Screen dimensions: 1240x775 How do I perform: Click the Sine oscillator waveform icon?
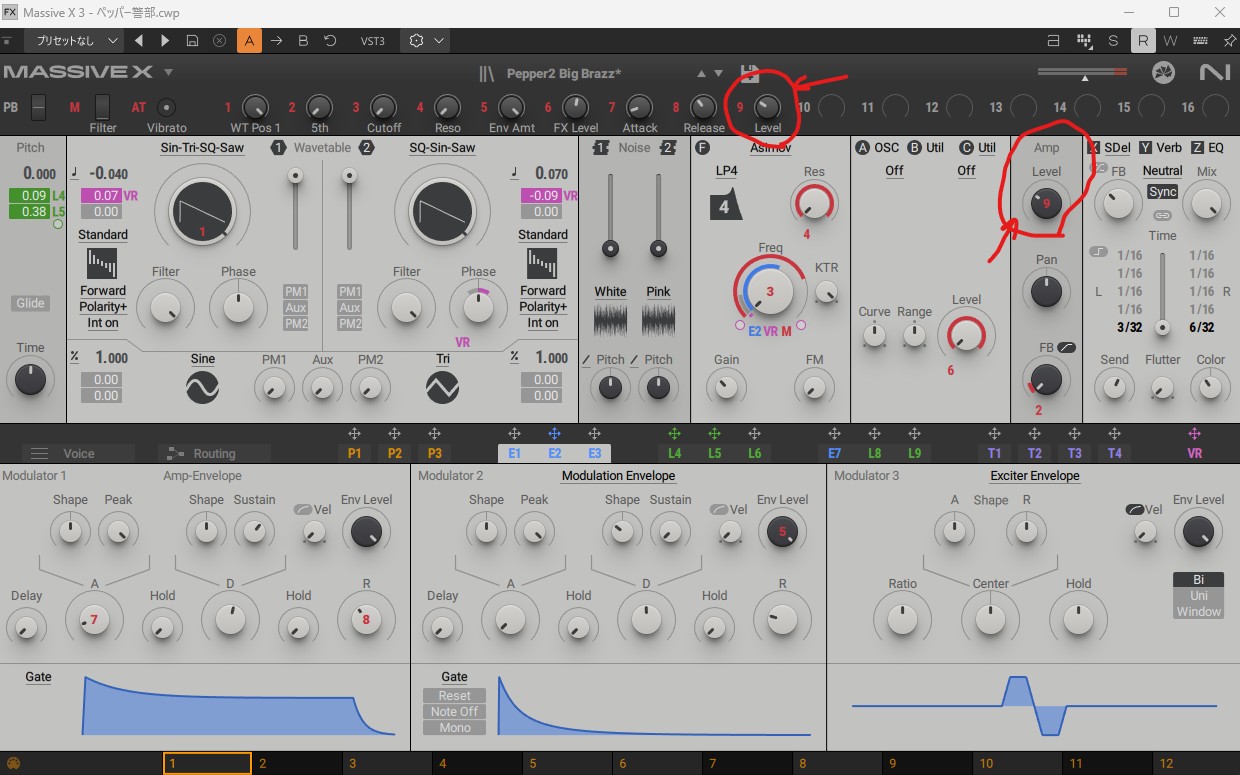[x=202, y=387]
